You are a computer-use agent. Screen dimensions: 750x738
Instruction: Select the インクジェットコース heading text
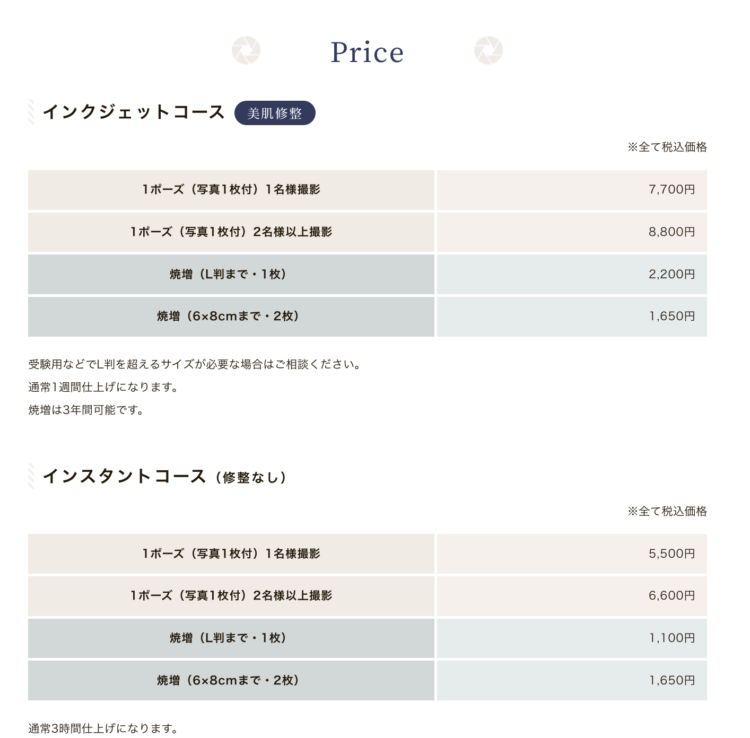[x=133, y=112]
